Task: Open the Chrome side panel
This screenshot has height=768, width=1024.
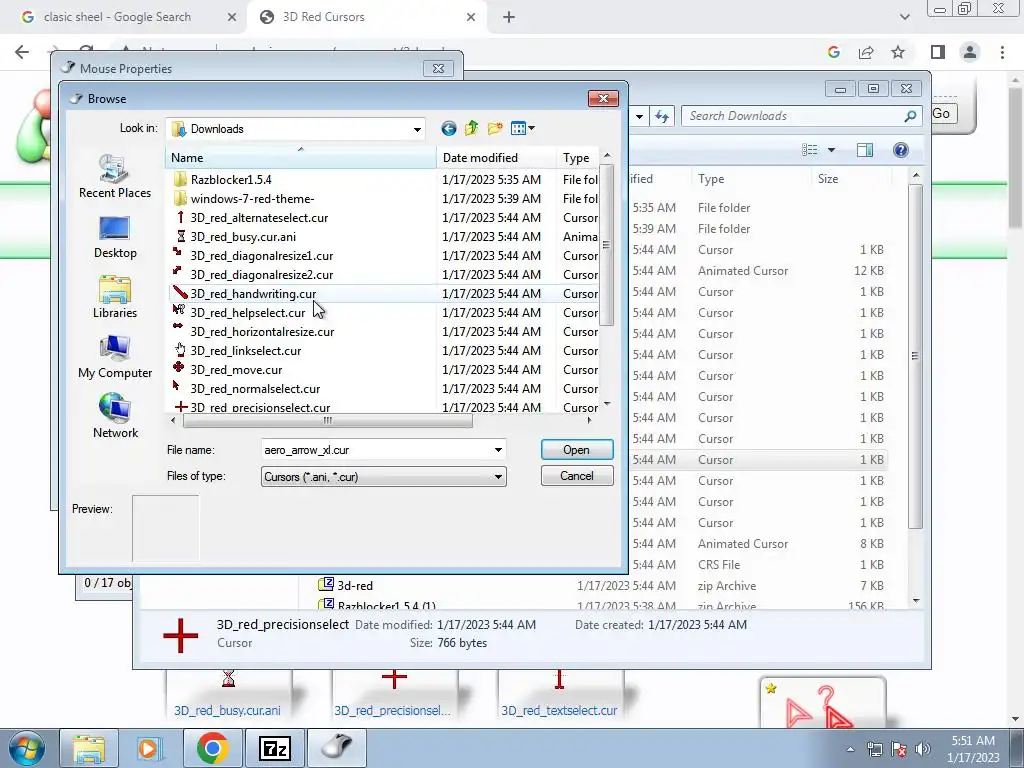Action: coord(938,52)
